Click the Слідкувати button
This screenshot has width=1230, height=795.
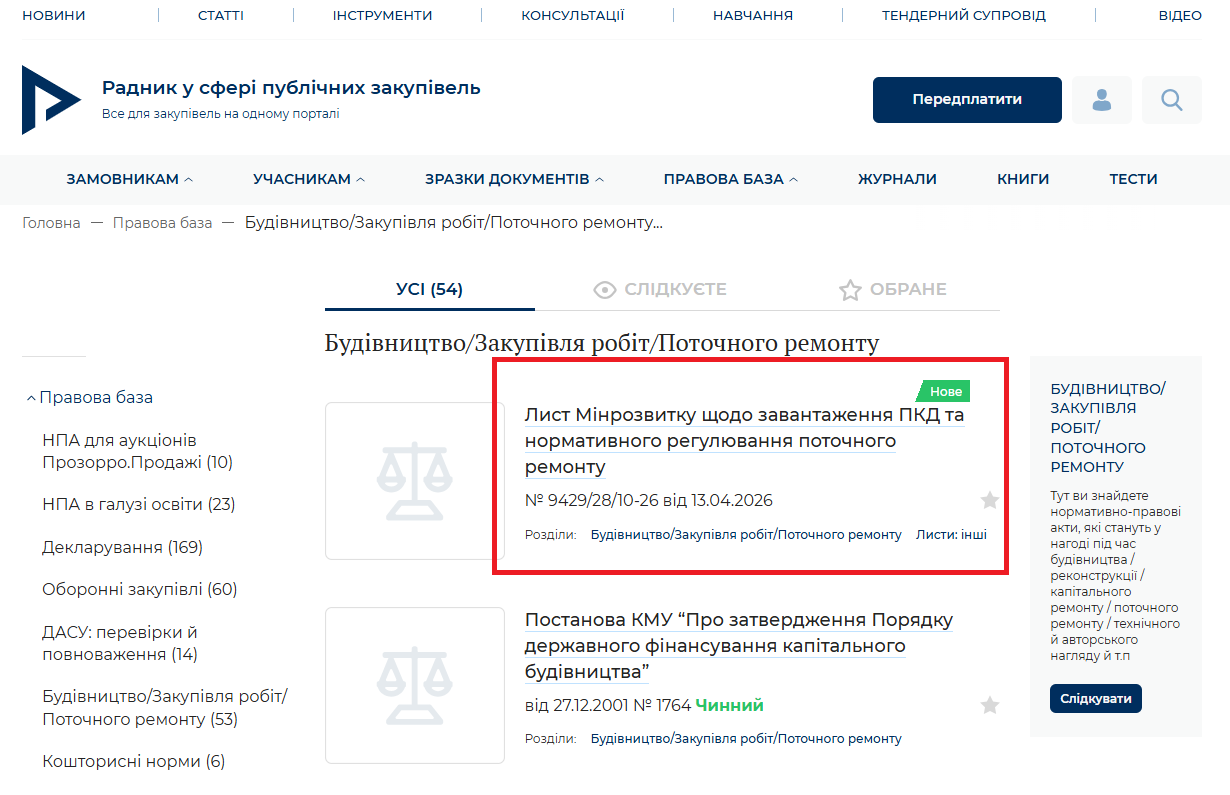(x=1095, y=698)
